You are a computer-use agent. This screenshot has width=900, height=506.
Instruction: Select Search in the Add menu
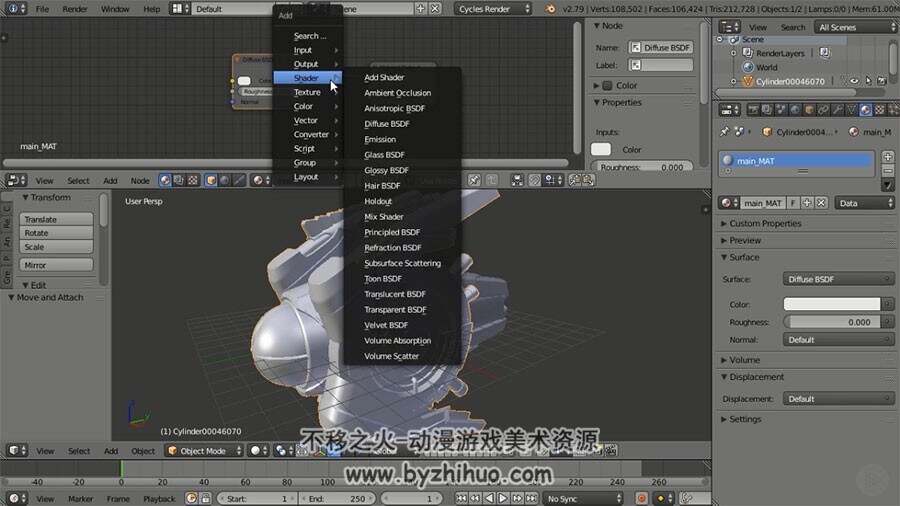coord(309,36)
